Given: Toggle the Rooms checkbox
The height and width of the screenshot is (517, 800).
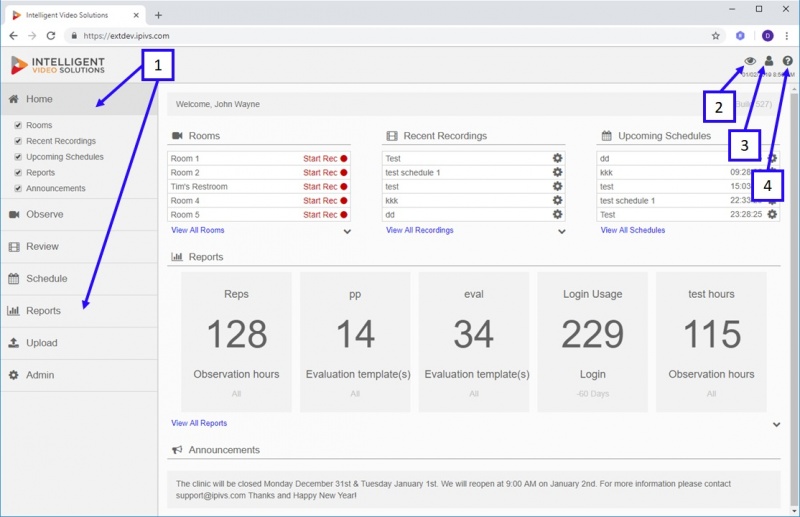Looking at the screenshot, I should (x=18, y=125).
